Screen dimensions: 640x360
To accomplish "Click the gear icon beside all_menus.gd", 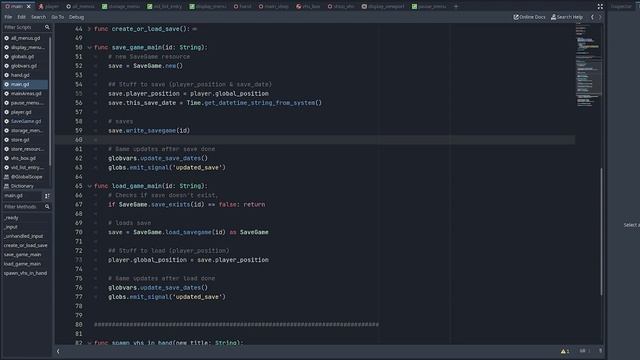I will tap(7, 38).
